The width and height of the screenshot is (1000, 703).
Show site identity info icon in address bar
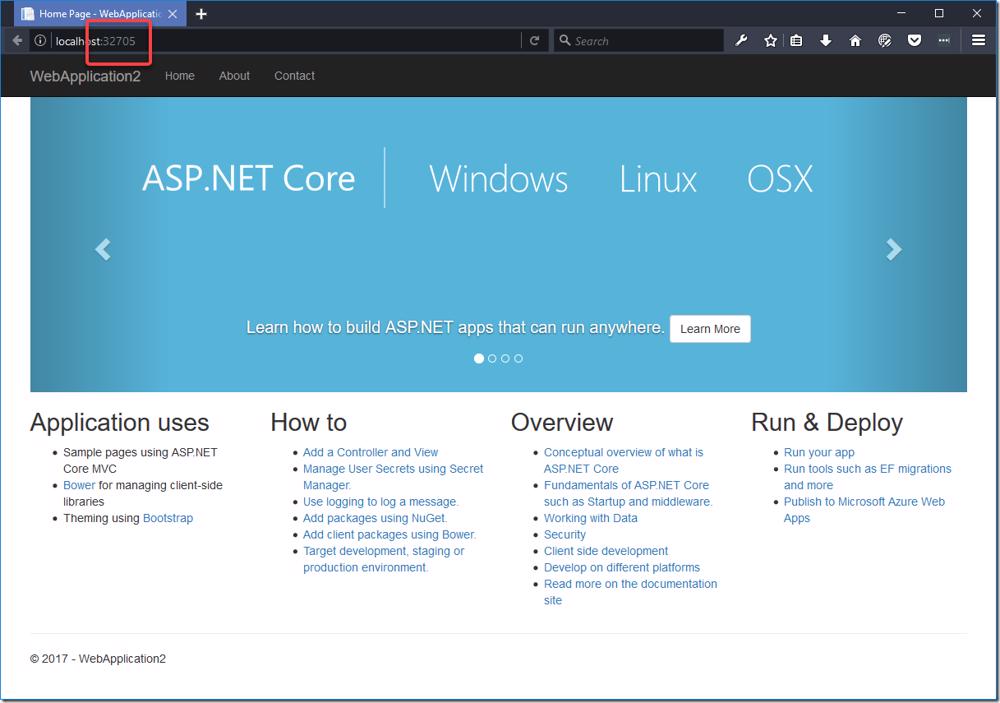tap(40, 41)
